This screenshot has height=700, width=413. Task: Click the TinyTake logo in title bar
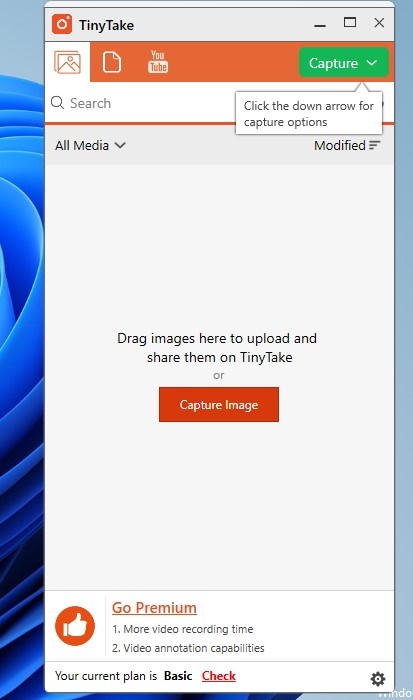click(62, 24)
